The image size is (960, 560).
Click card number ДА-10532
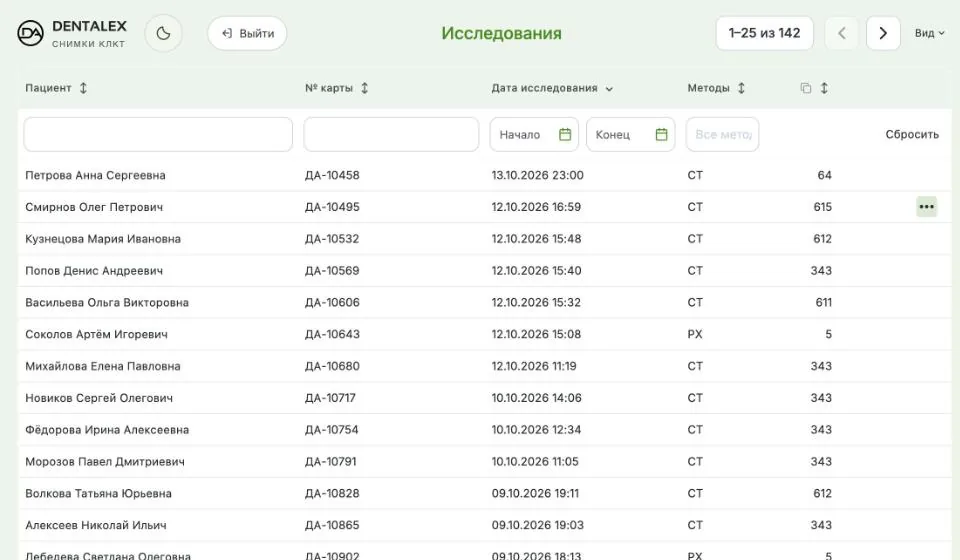[x=332, y=239]
